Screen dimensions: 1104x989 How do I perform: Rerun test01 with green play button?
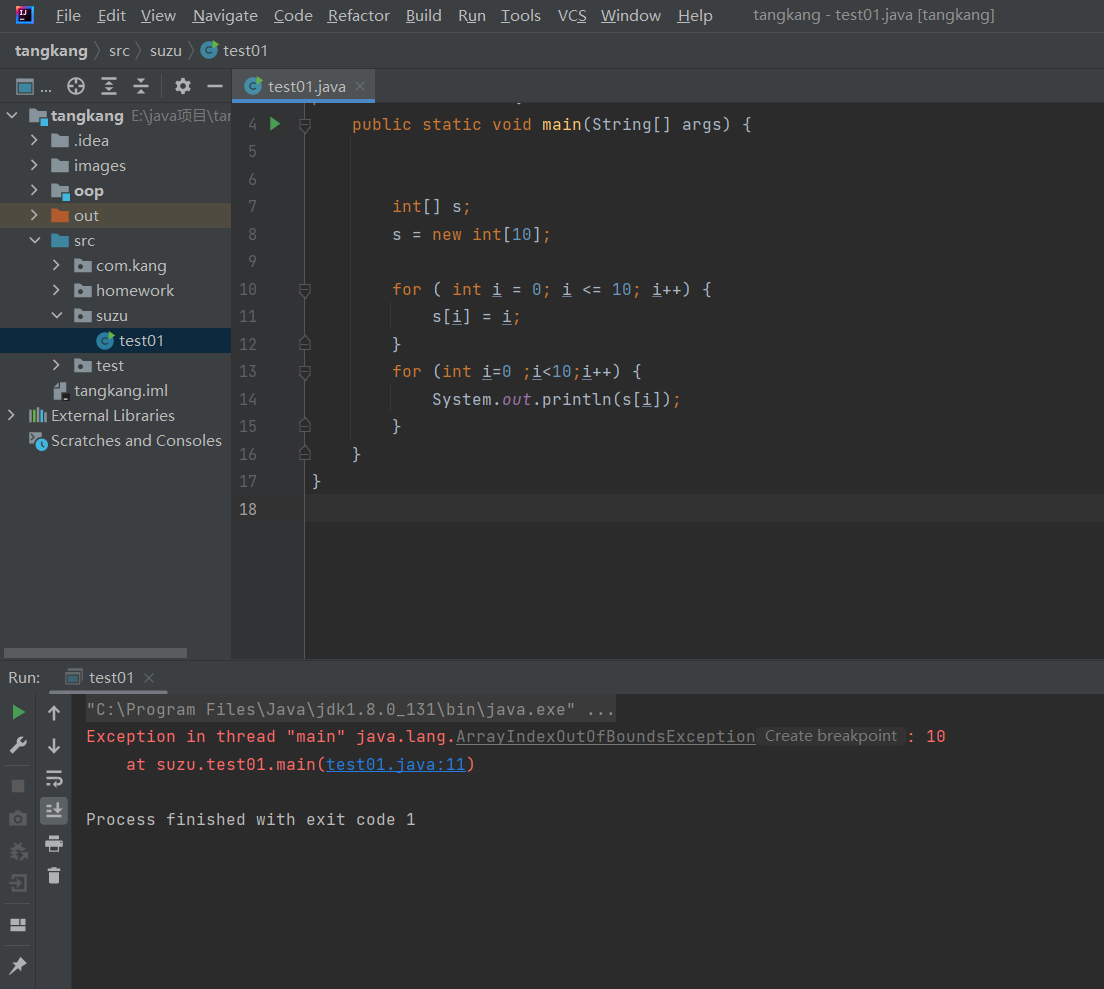pyautogui.click(x=18, y=712)
